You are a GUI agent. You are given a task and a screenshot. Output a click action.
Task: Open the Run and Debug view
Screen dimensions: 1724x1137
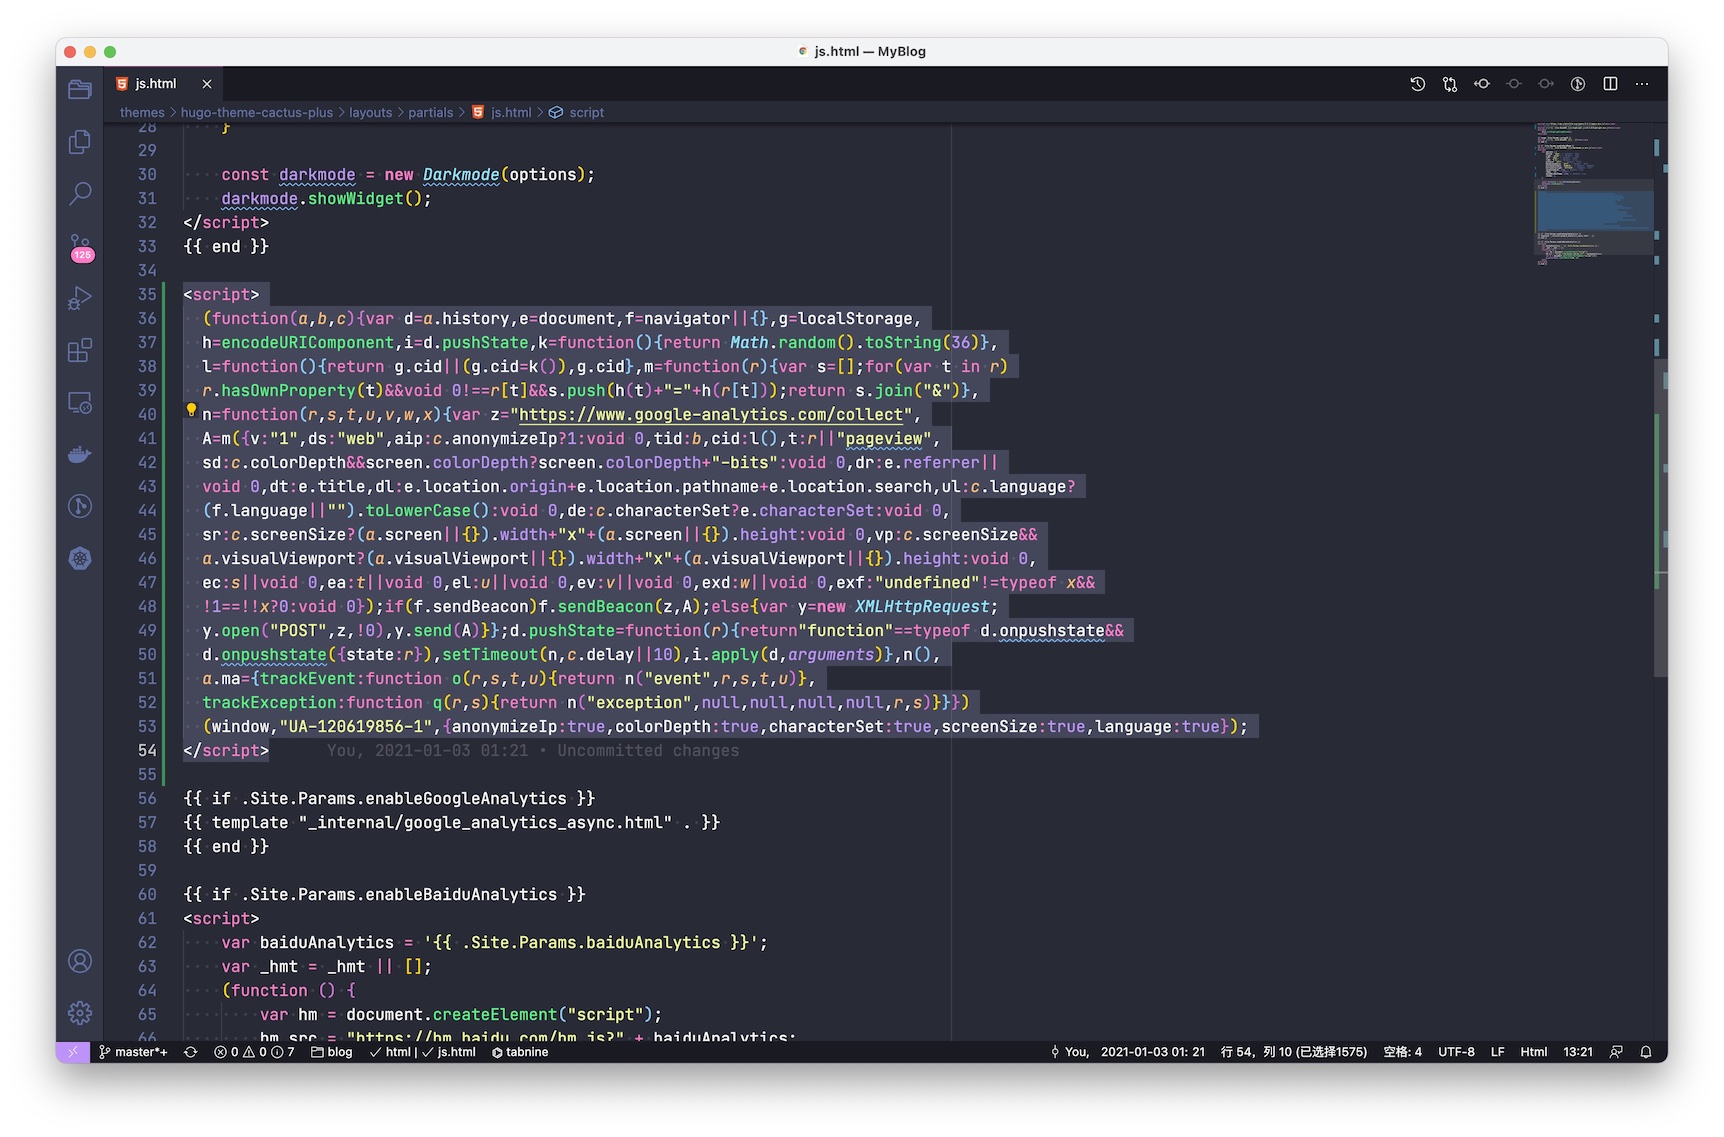pos(80,298)
